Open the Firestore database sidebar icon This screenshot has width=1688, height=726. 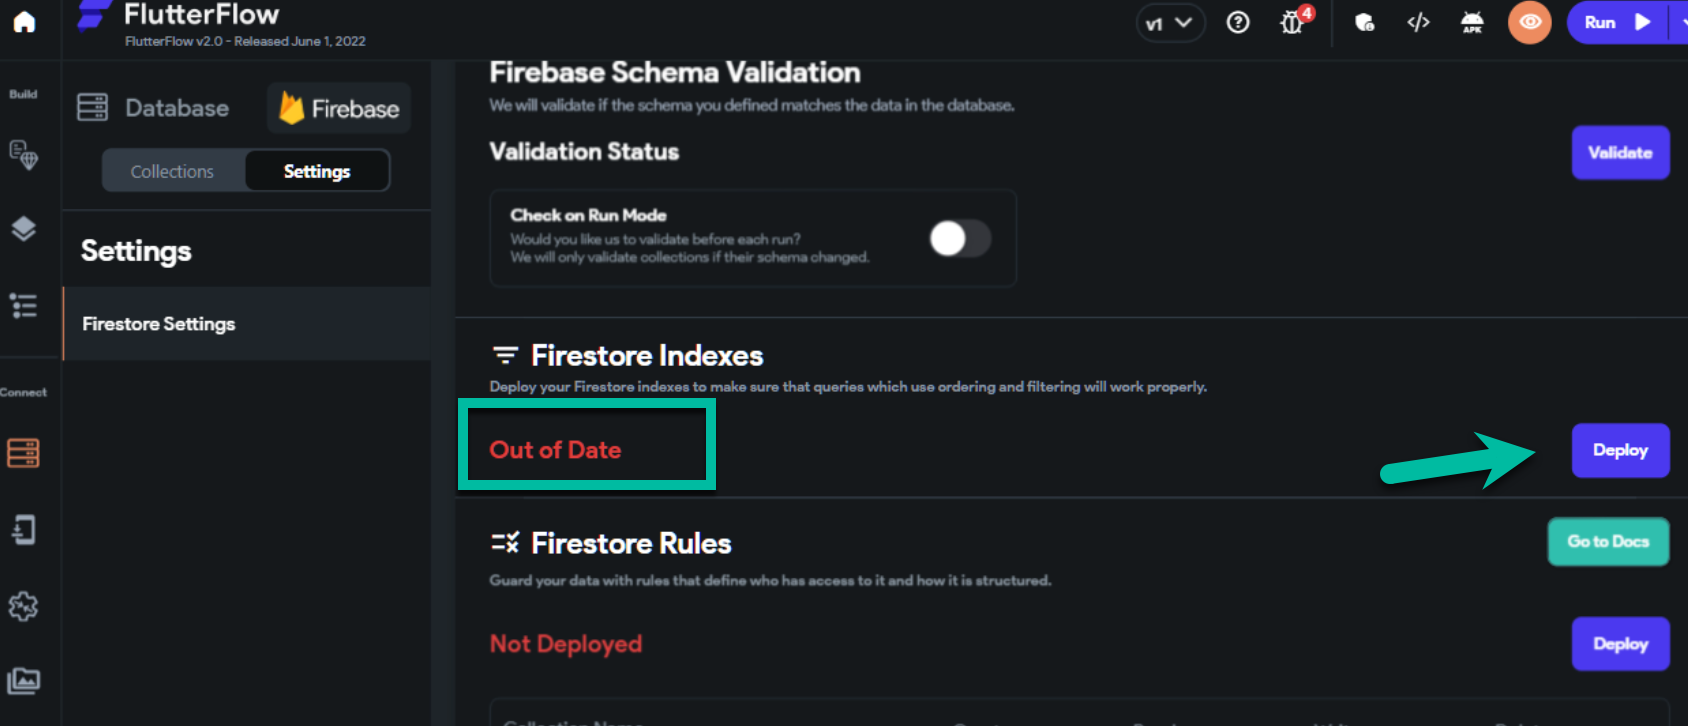23,453
